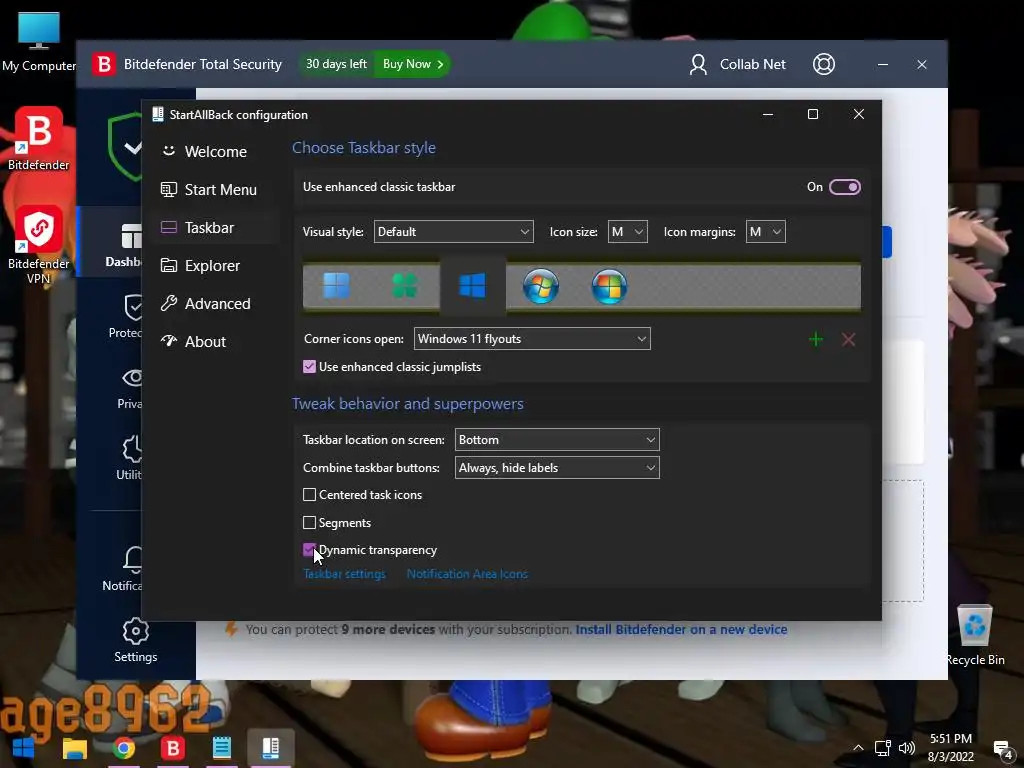Open the network tray icon

click(883, 748)
